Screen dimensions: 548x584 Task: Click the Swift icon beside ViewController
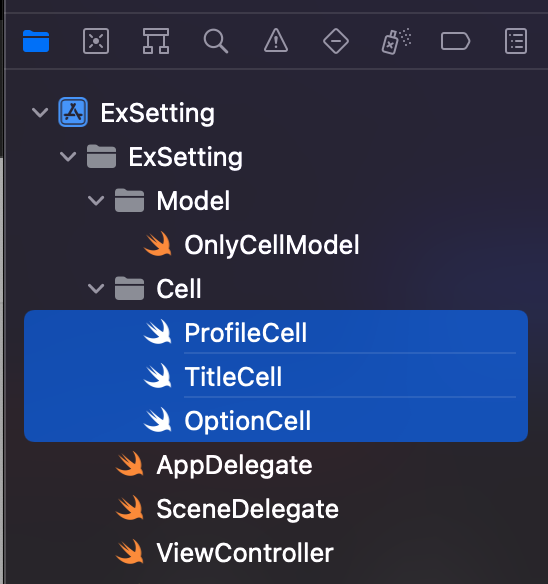[130, 552]
